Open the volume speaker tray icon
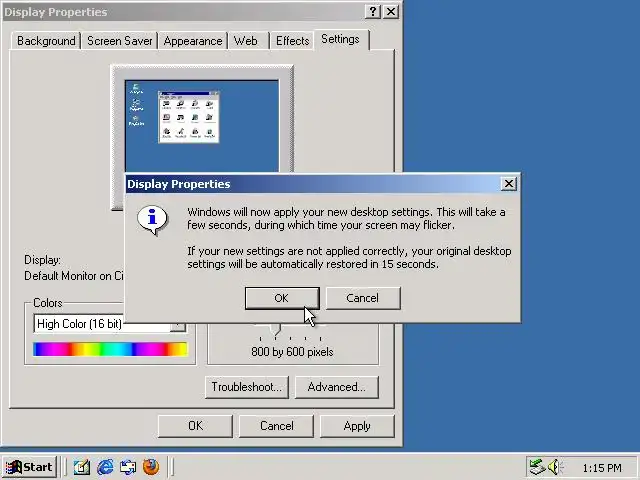The width and height of the screenshot is (640, 480). click(554, 467)
